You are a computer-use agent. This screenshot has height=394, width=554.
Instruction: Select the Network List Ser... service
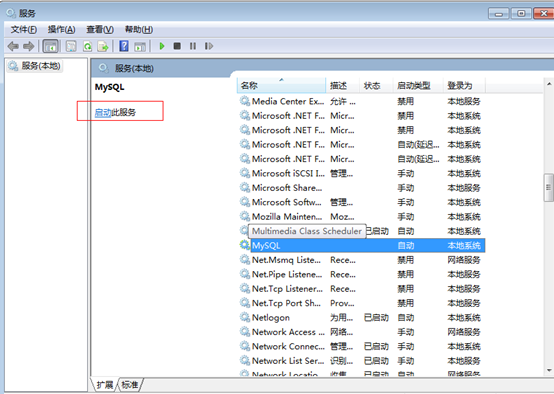pos(362,361)
